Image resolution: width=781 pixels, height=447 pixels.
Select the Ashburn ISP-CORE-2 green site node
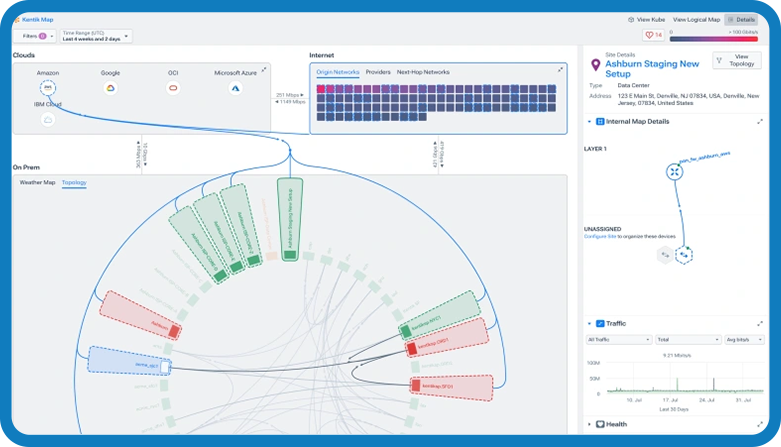coord(241,225)
